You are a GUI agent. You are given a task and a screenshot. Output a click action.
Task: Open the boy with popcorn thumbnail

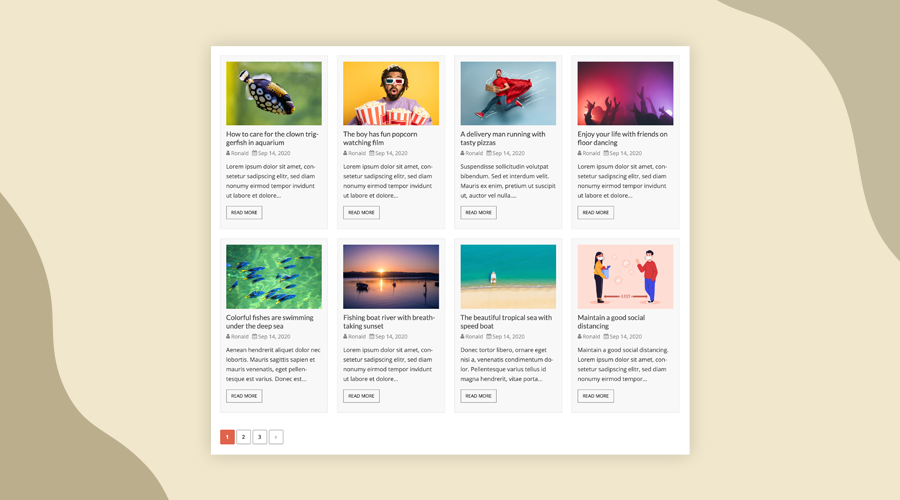391,93
